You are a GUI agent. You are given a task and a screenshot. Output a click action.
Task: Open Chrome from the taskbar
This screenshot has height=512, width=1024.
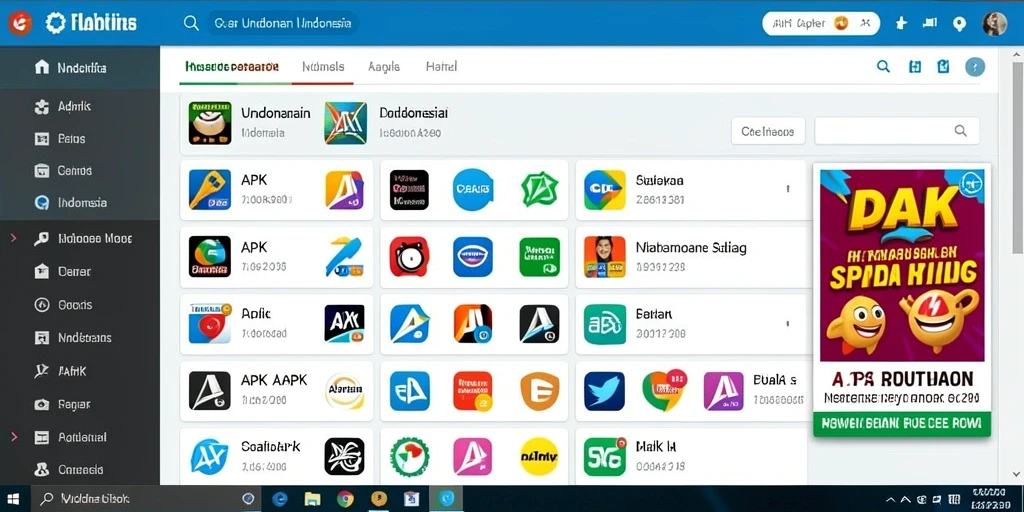pyautogui.click(x=345, y=499)
